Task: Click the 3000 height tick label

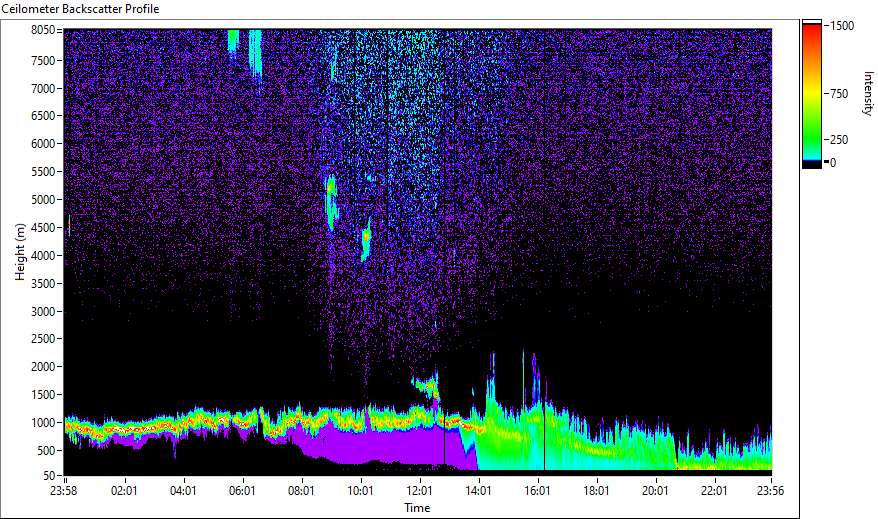Action: pyautogui.click(x=43, y=312)
